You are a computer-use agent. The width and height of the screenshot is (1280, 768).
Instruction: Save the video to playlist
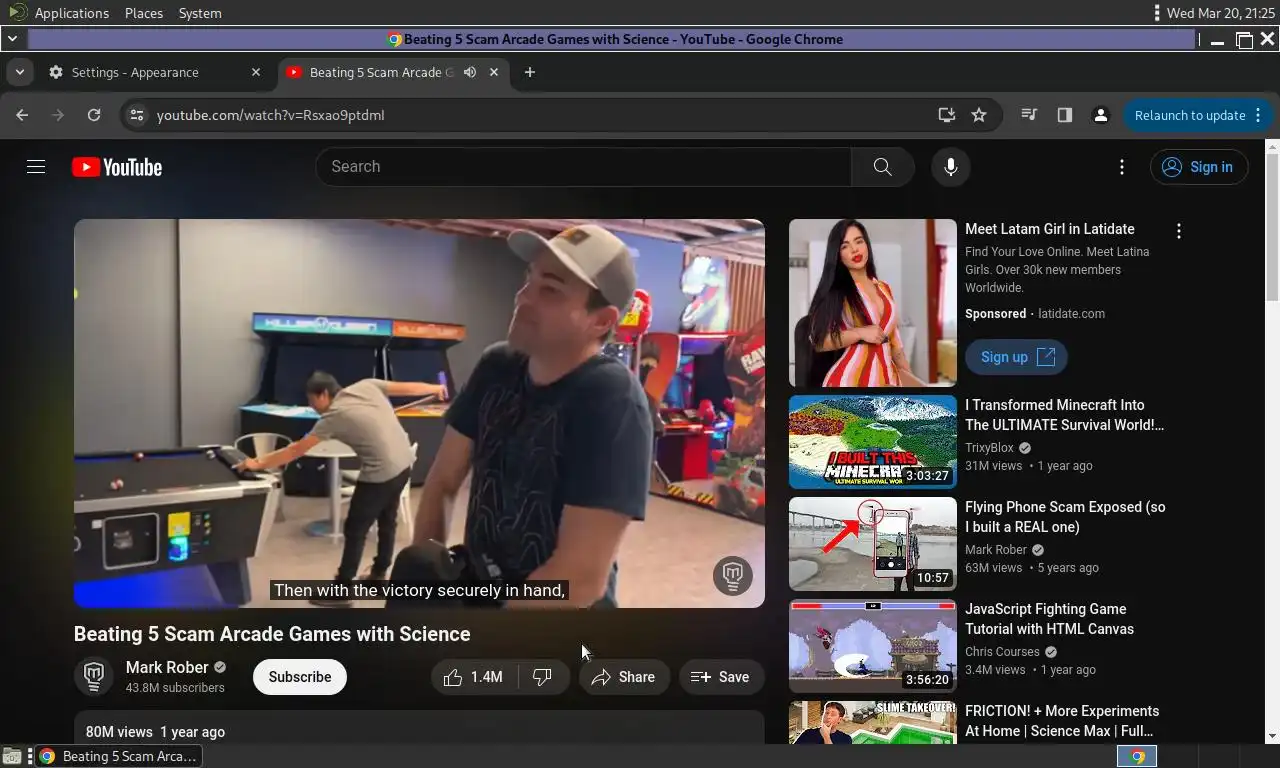pos(721,677)
